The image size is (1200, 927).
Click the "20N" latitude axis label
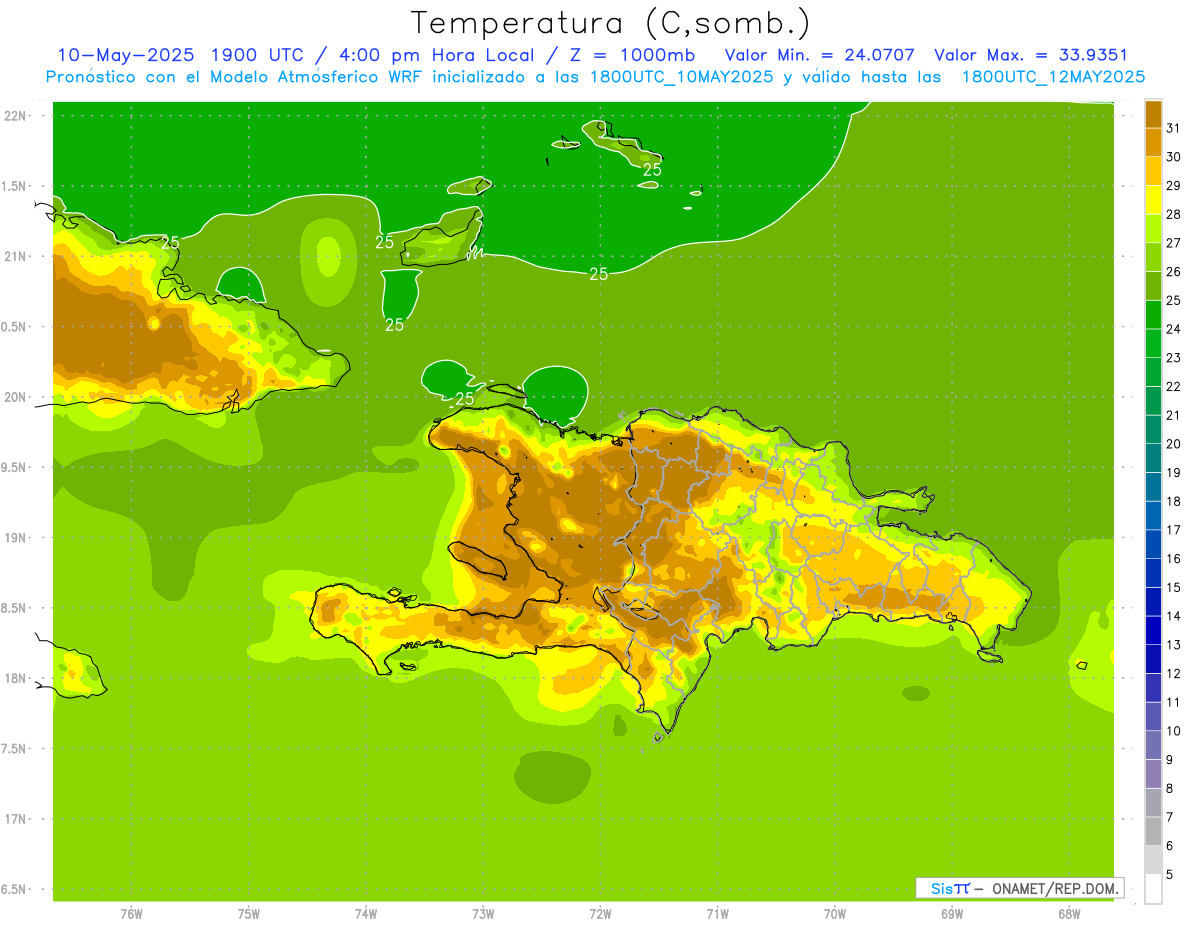click(x=17, y=397)
